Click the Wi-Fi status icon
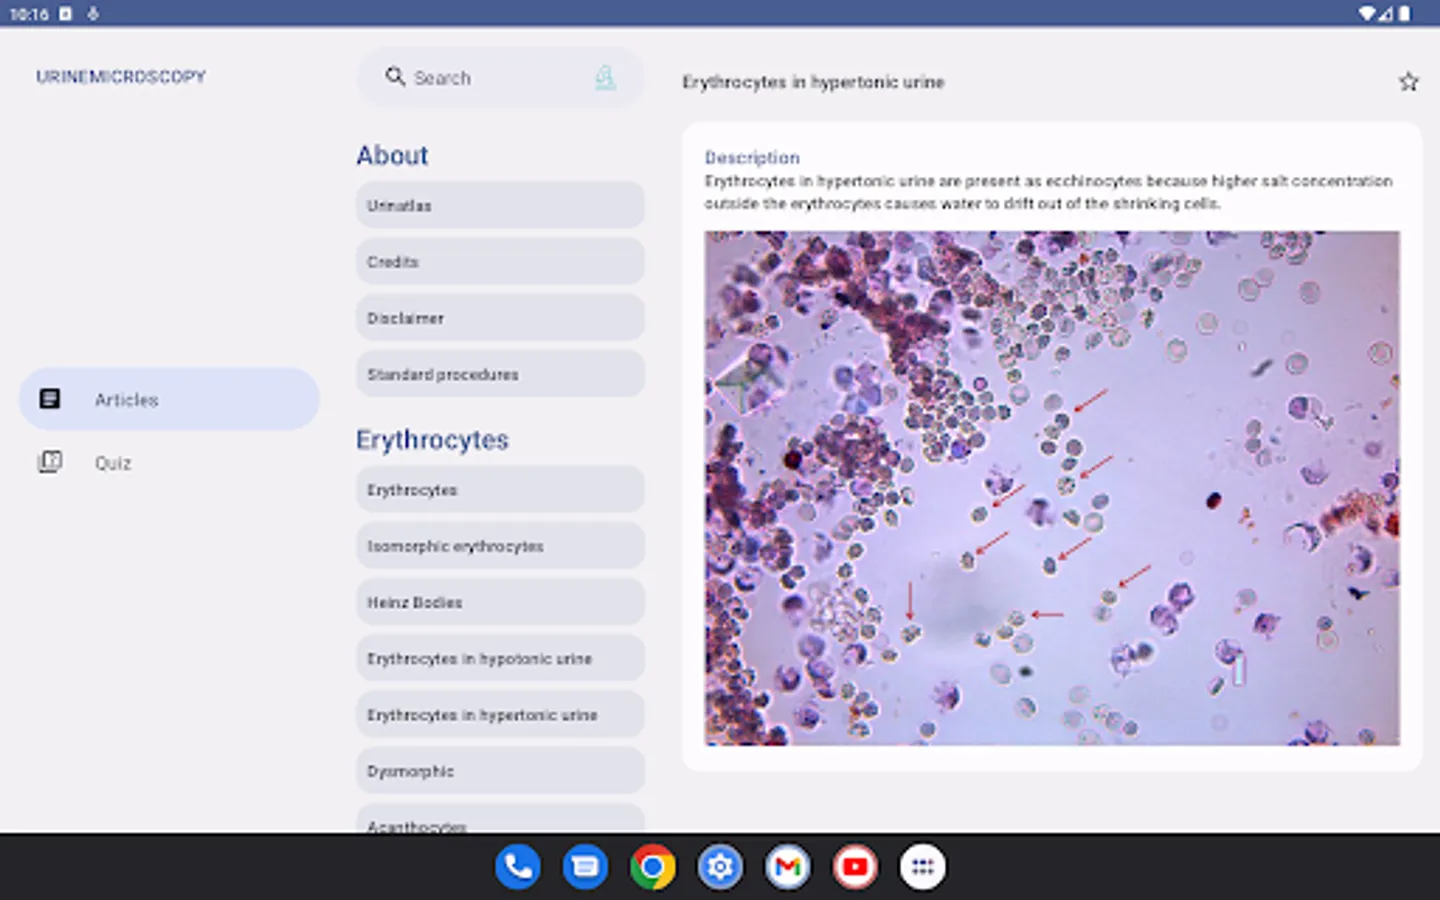Viewport: 1440px width, 900px height. (x=1367, y=14)
